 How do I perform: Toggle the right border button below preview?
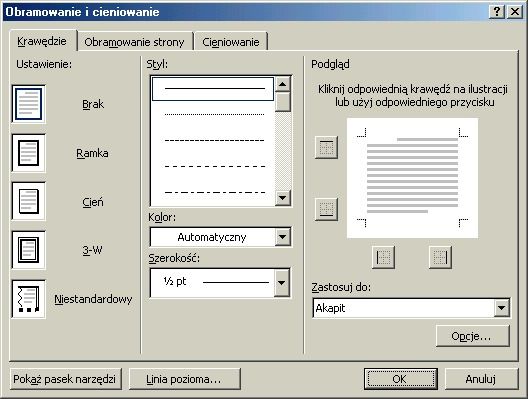(x=440, y=258)
